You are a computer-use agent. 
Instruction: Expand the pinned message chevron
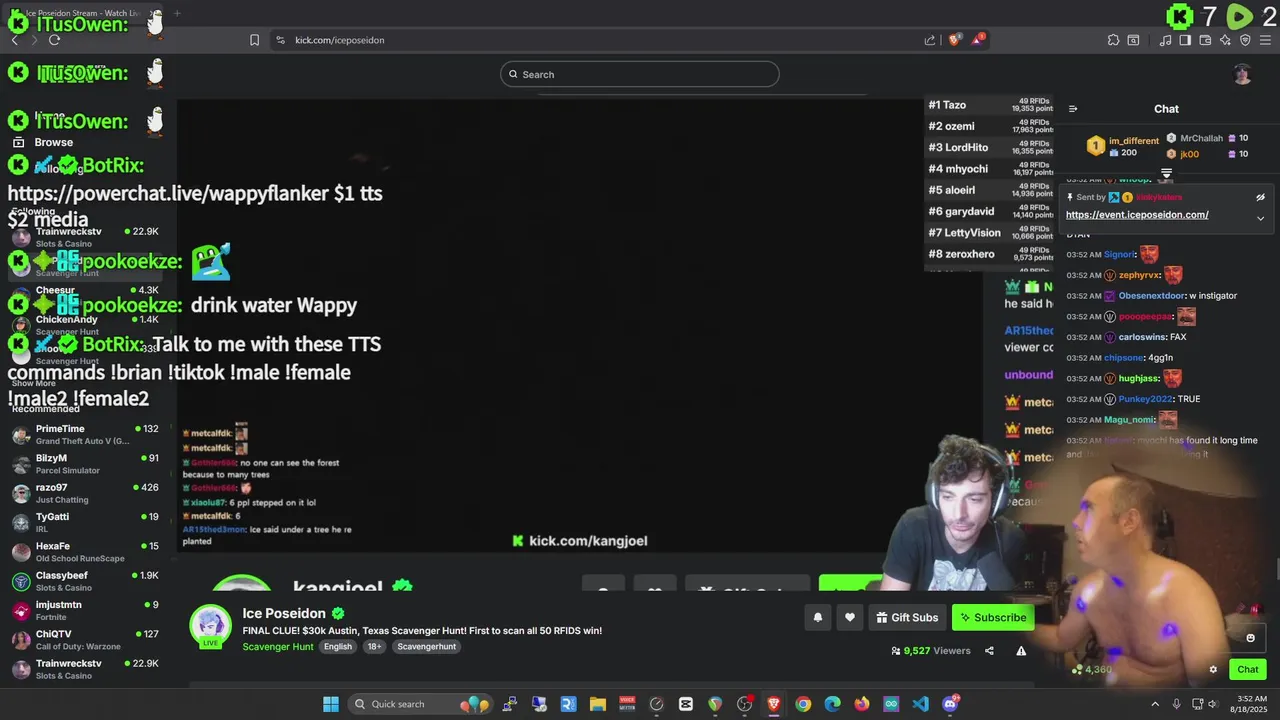pos(1260,218)
